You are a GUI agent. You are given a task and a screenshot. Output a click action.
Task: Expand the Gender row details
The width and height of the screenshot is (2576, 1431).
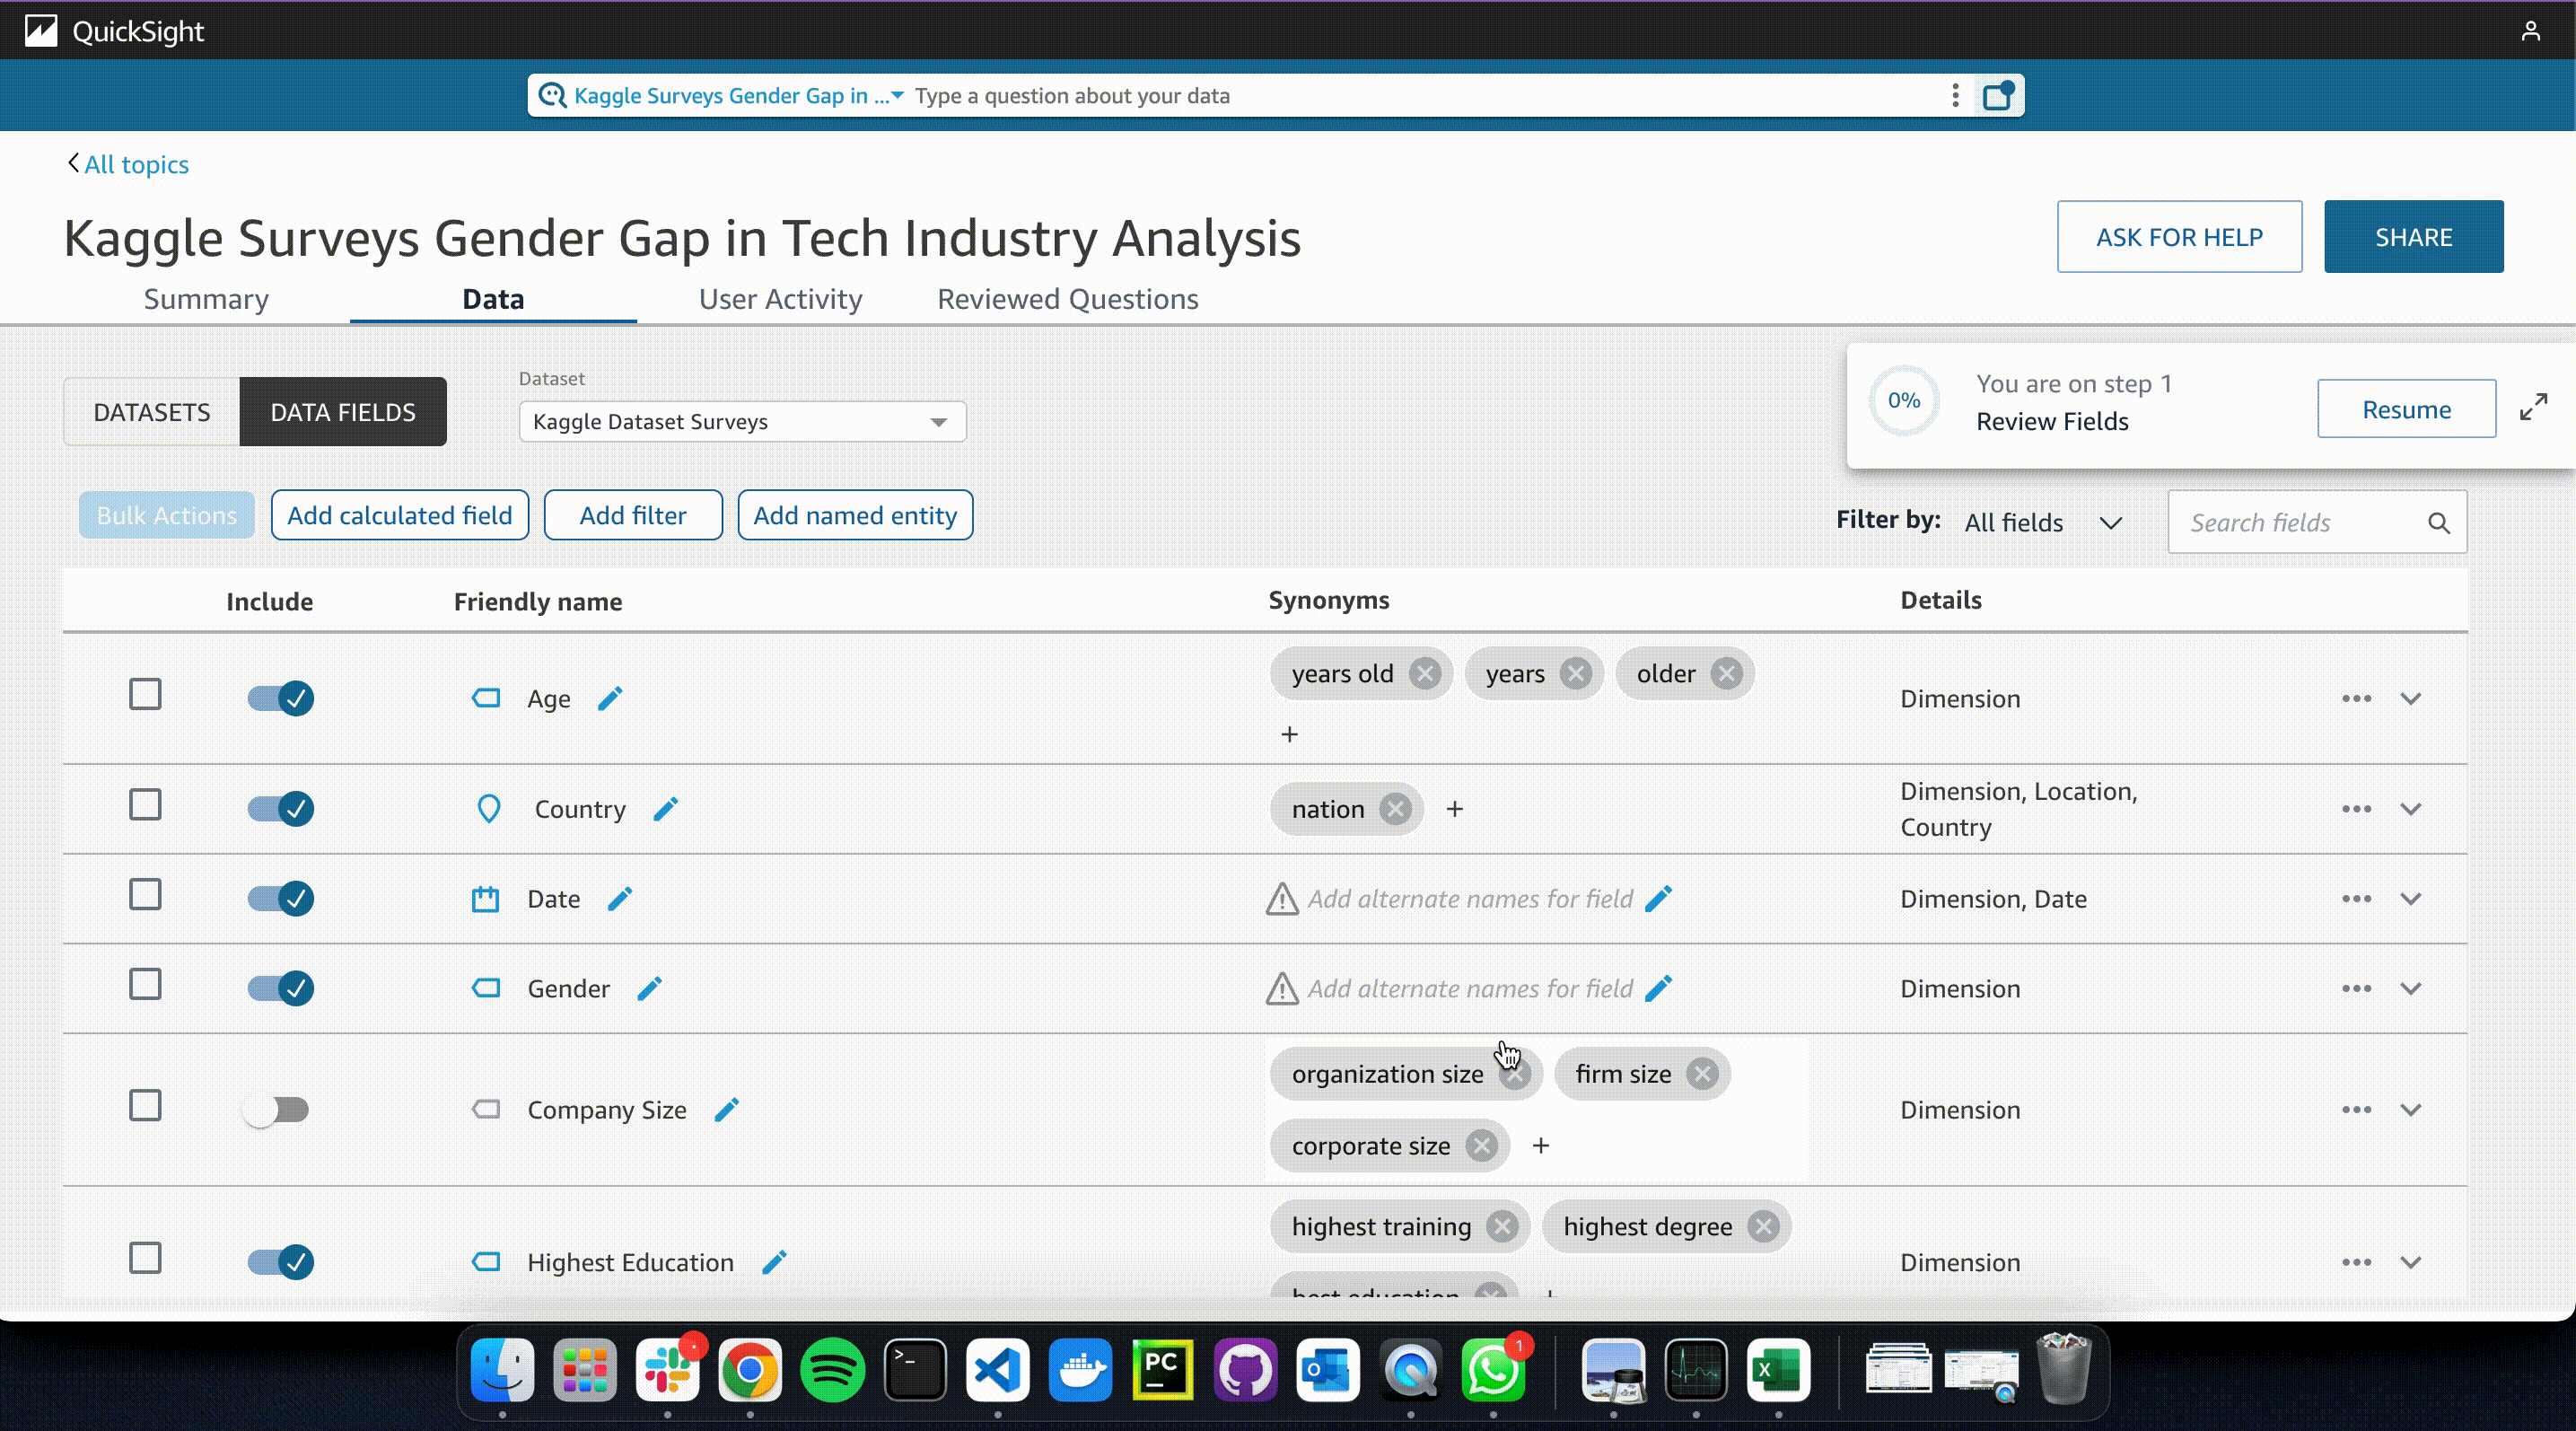pos(2411,988)
